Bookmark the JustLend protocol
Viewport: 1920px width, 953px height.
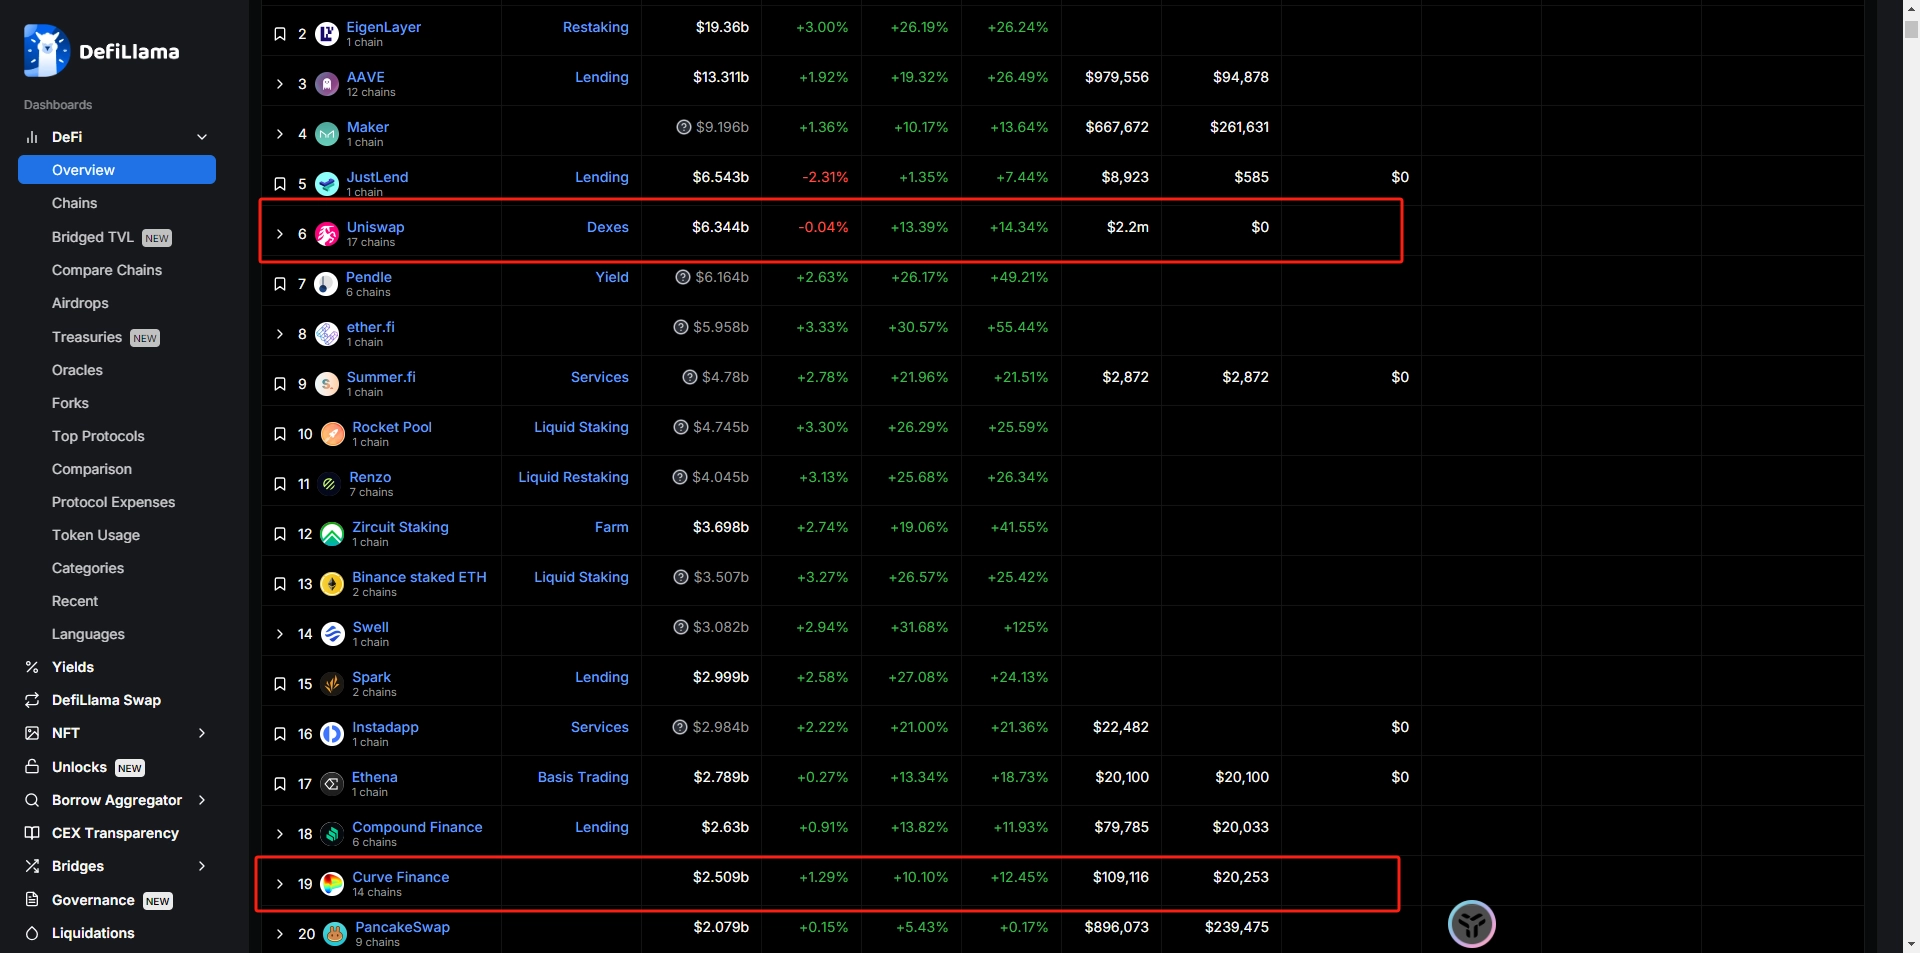pyautogui.click(x=280, y=184)
